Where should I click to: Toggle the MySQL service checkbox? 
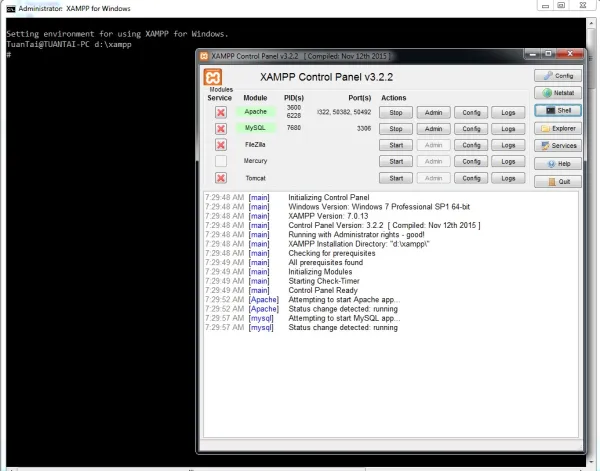click(221, 129)
